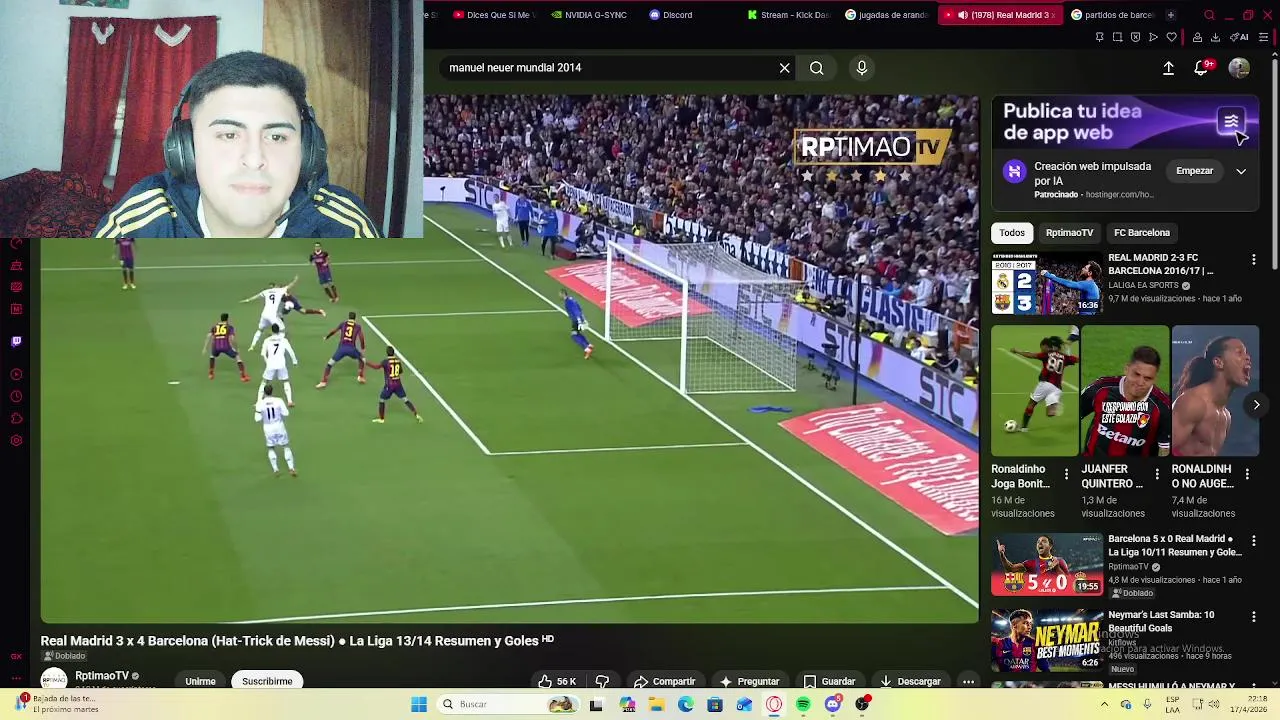The width and height of the screenshot is (1280, 720).
Task: Click the Preguntar button
Action: [749, 681]
